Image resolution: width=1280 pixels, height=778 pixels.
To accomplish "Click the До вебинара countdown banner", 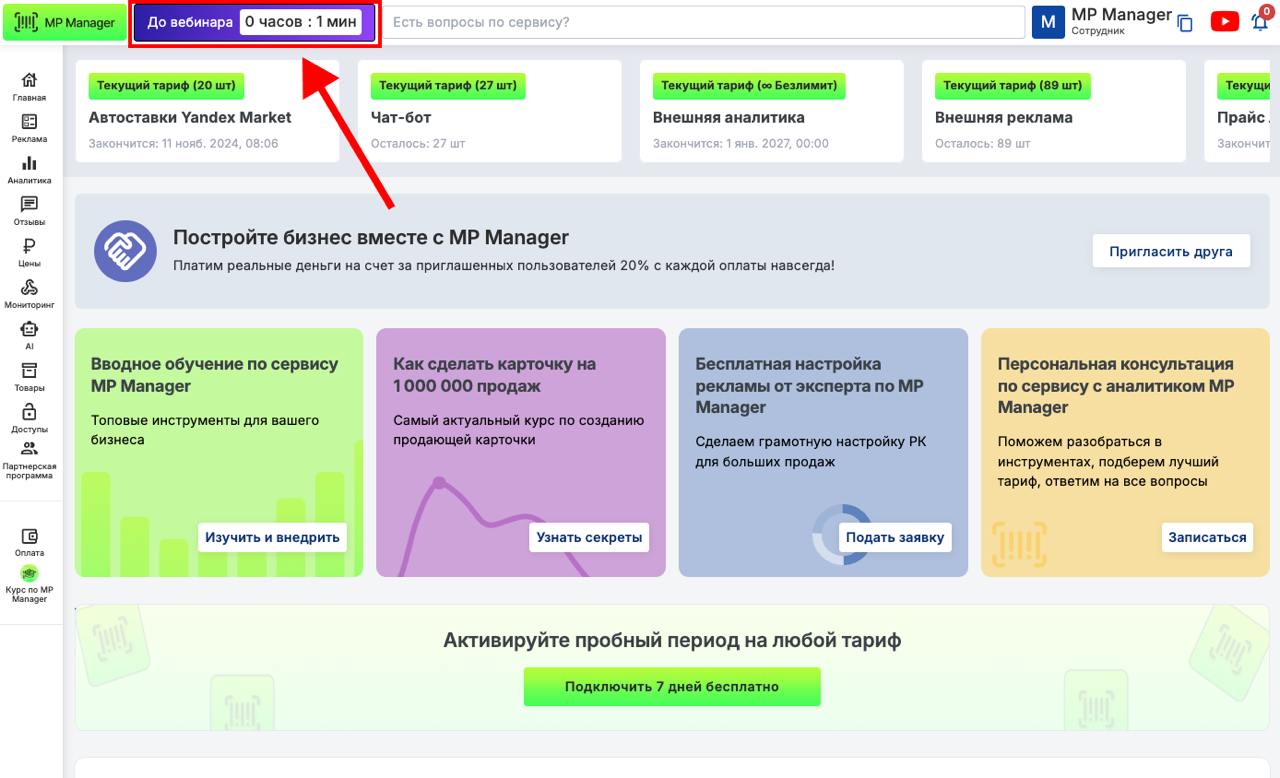I will pyautogui.click(x=255, y=22).
